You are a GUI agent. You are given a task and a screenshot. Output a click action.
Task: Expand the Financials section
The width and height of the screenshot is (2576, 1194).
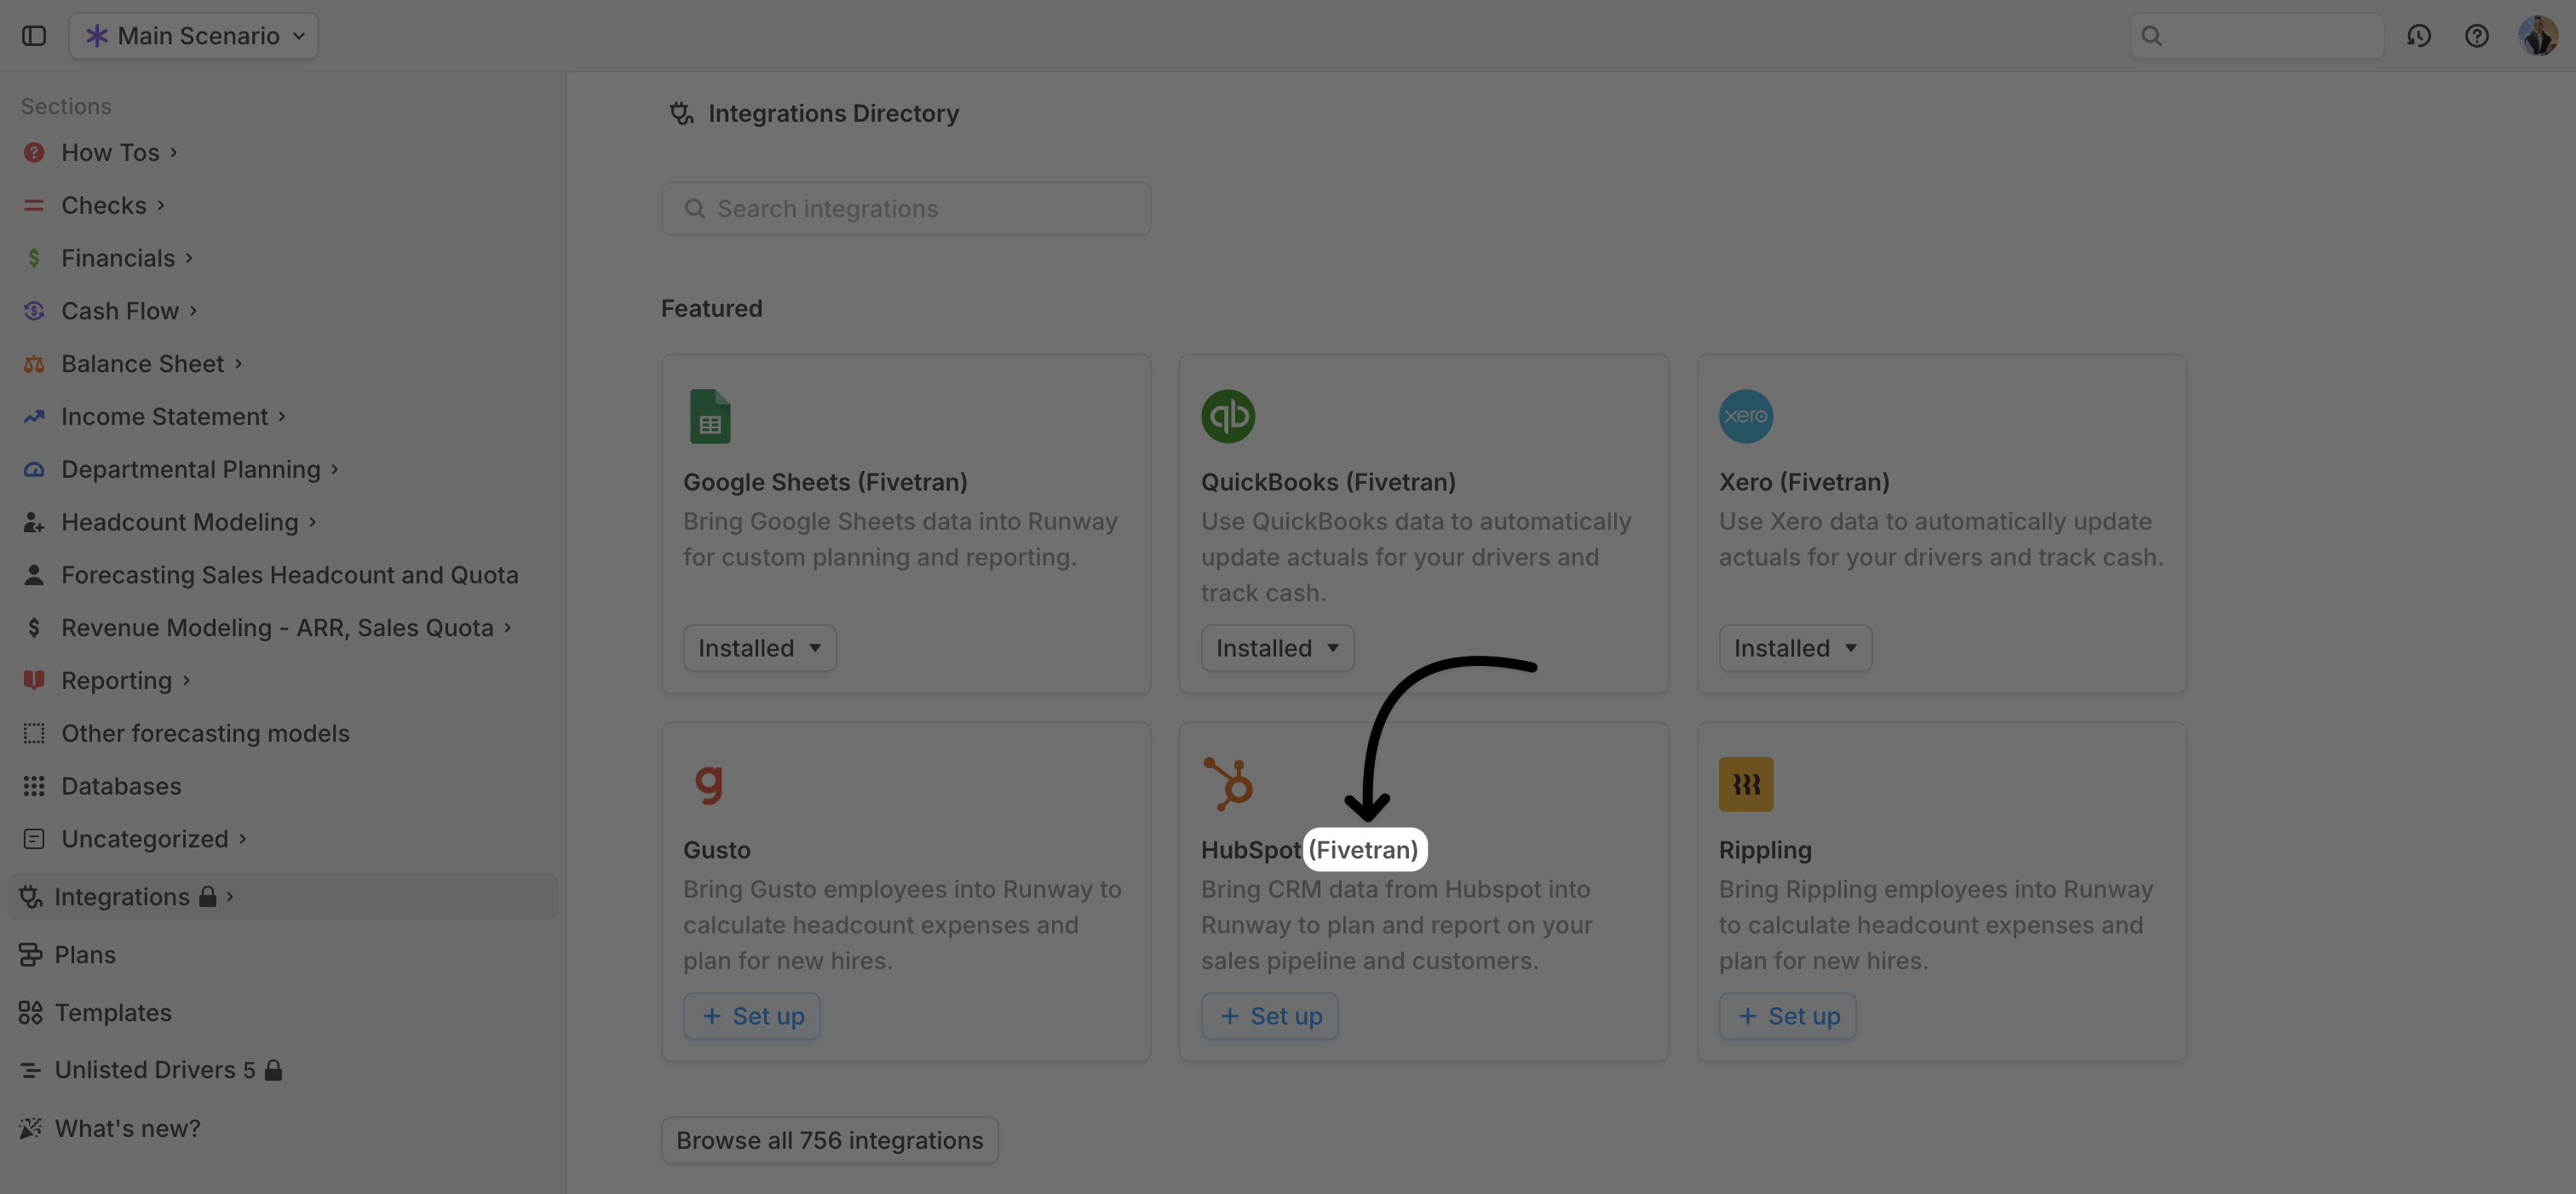tap(118, 258)
